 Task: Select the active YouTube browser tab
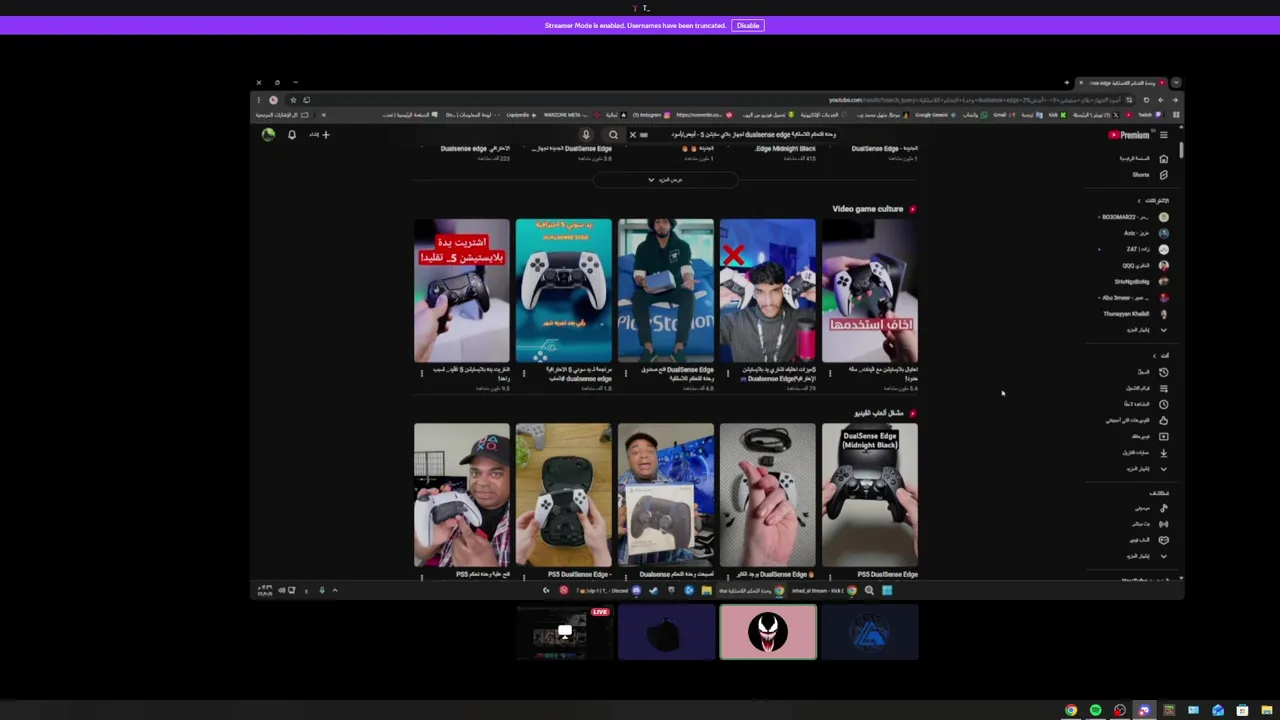point(1123,83)
